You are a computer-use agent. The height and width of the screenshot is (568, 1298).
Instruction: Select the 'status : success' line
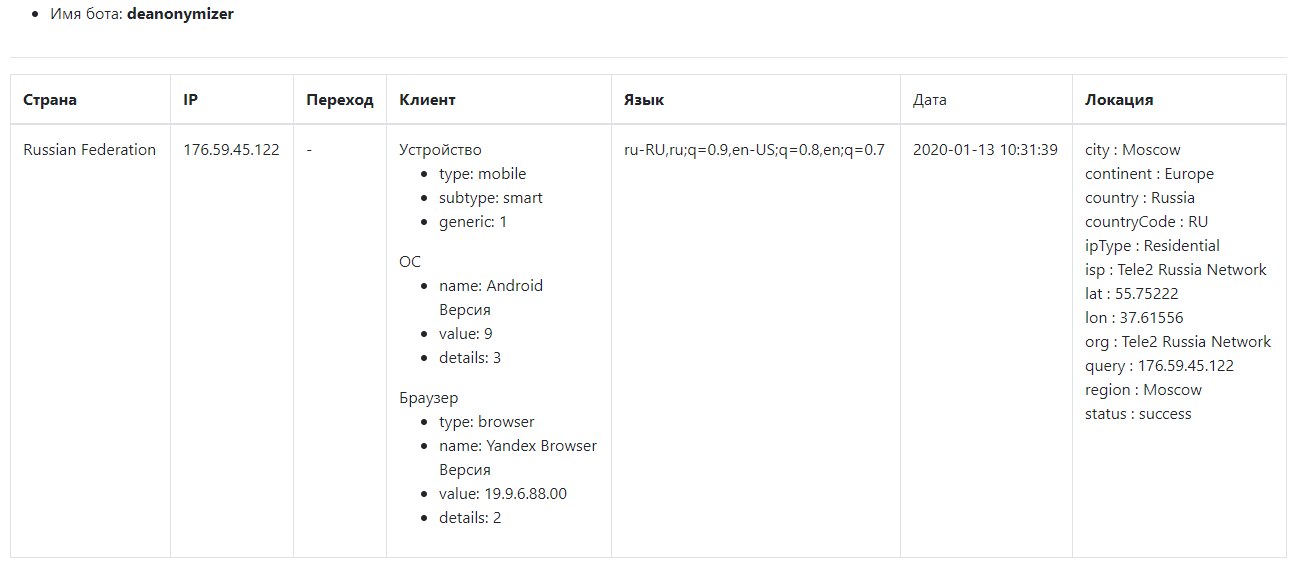[1138, 414]
